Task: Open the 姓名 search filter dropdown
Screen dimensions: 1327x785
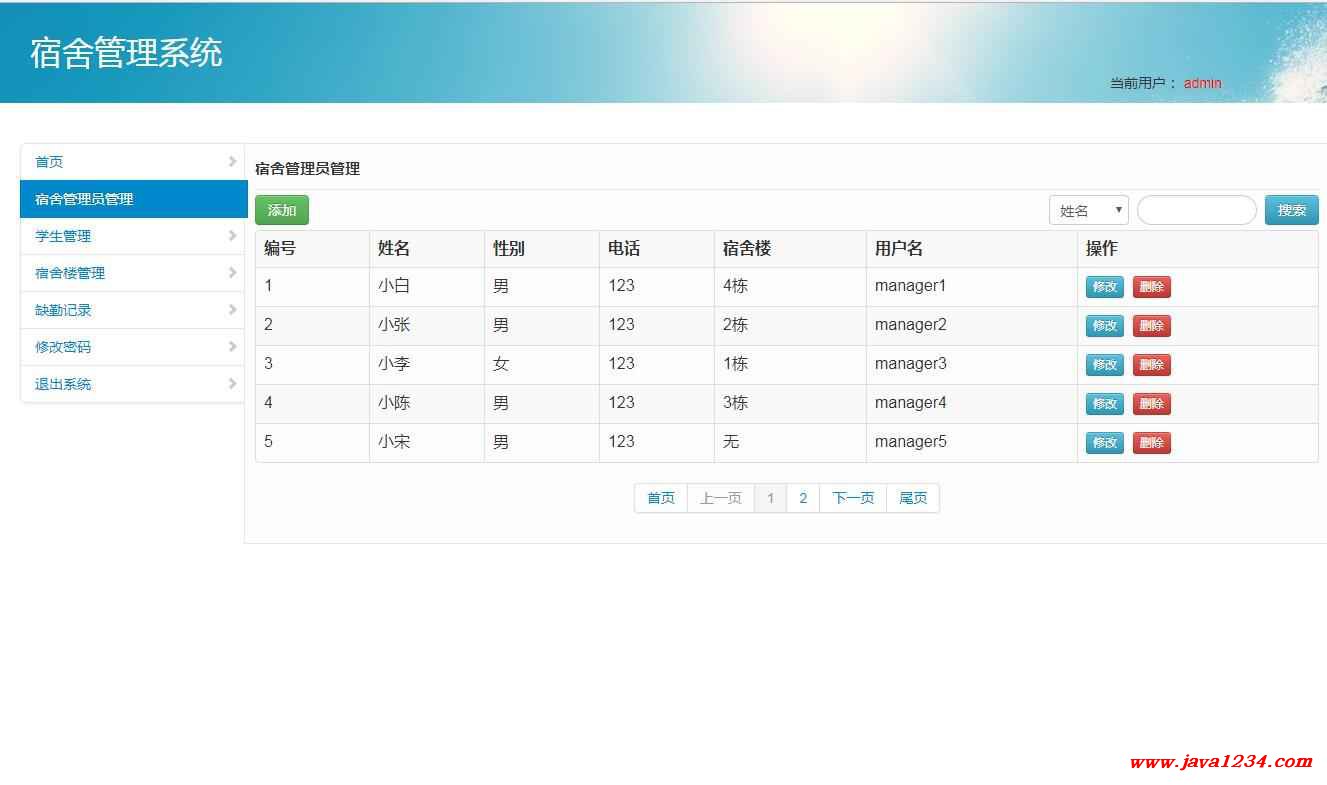Action: click(x=1088, y=211)
